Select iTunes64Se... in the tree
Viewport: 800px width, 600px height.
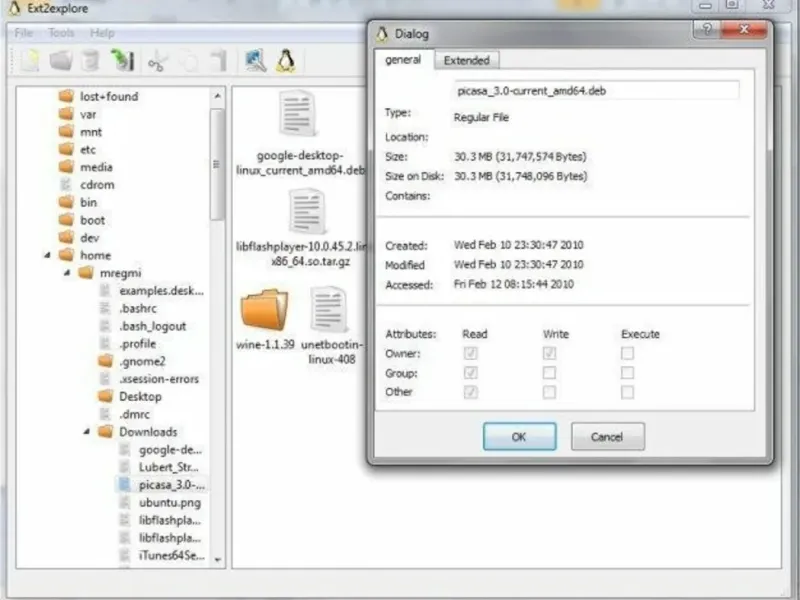(171, 556)
